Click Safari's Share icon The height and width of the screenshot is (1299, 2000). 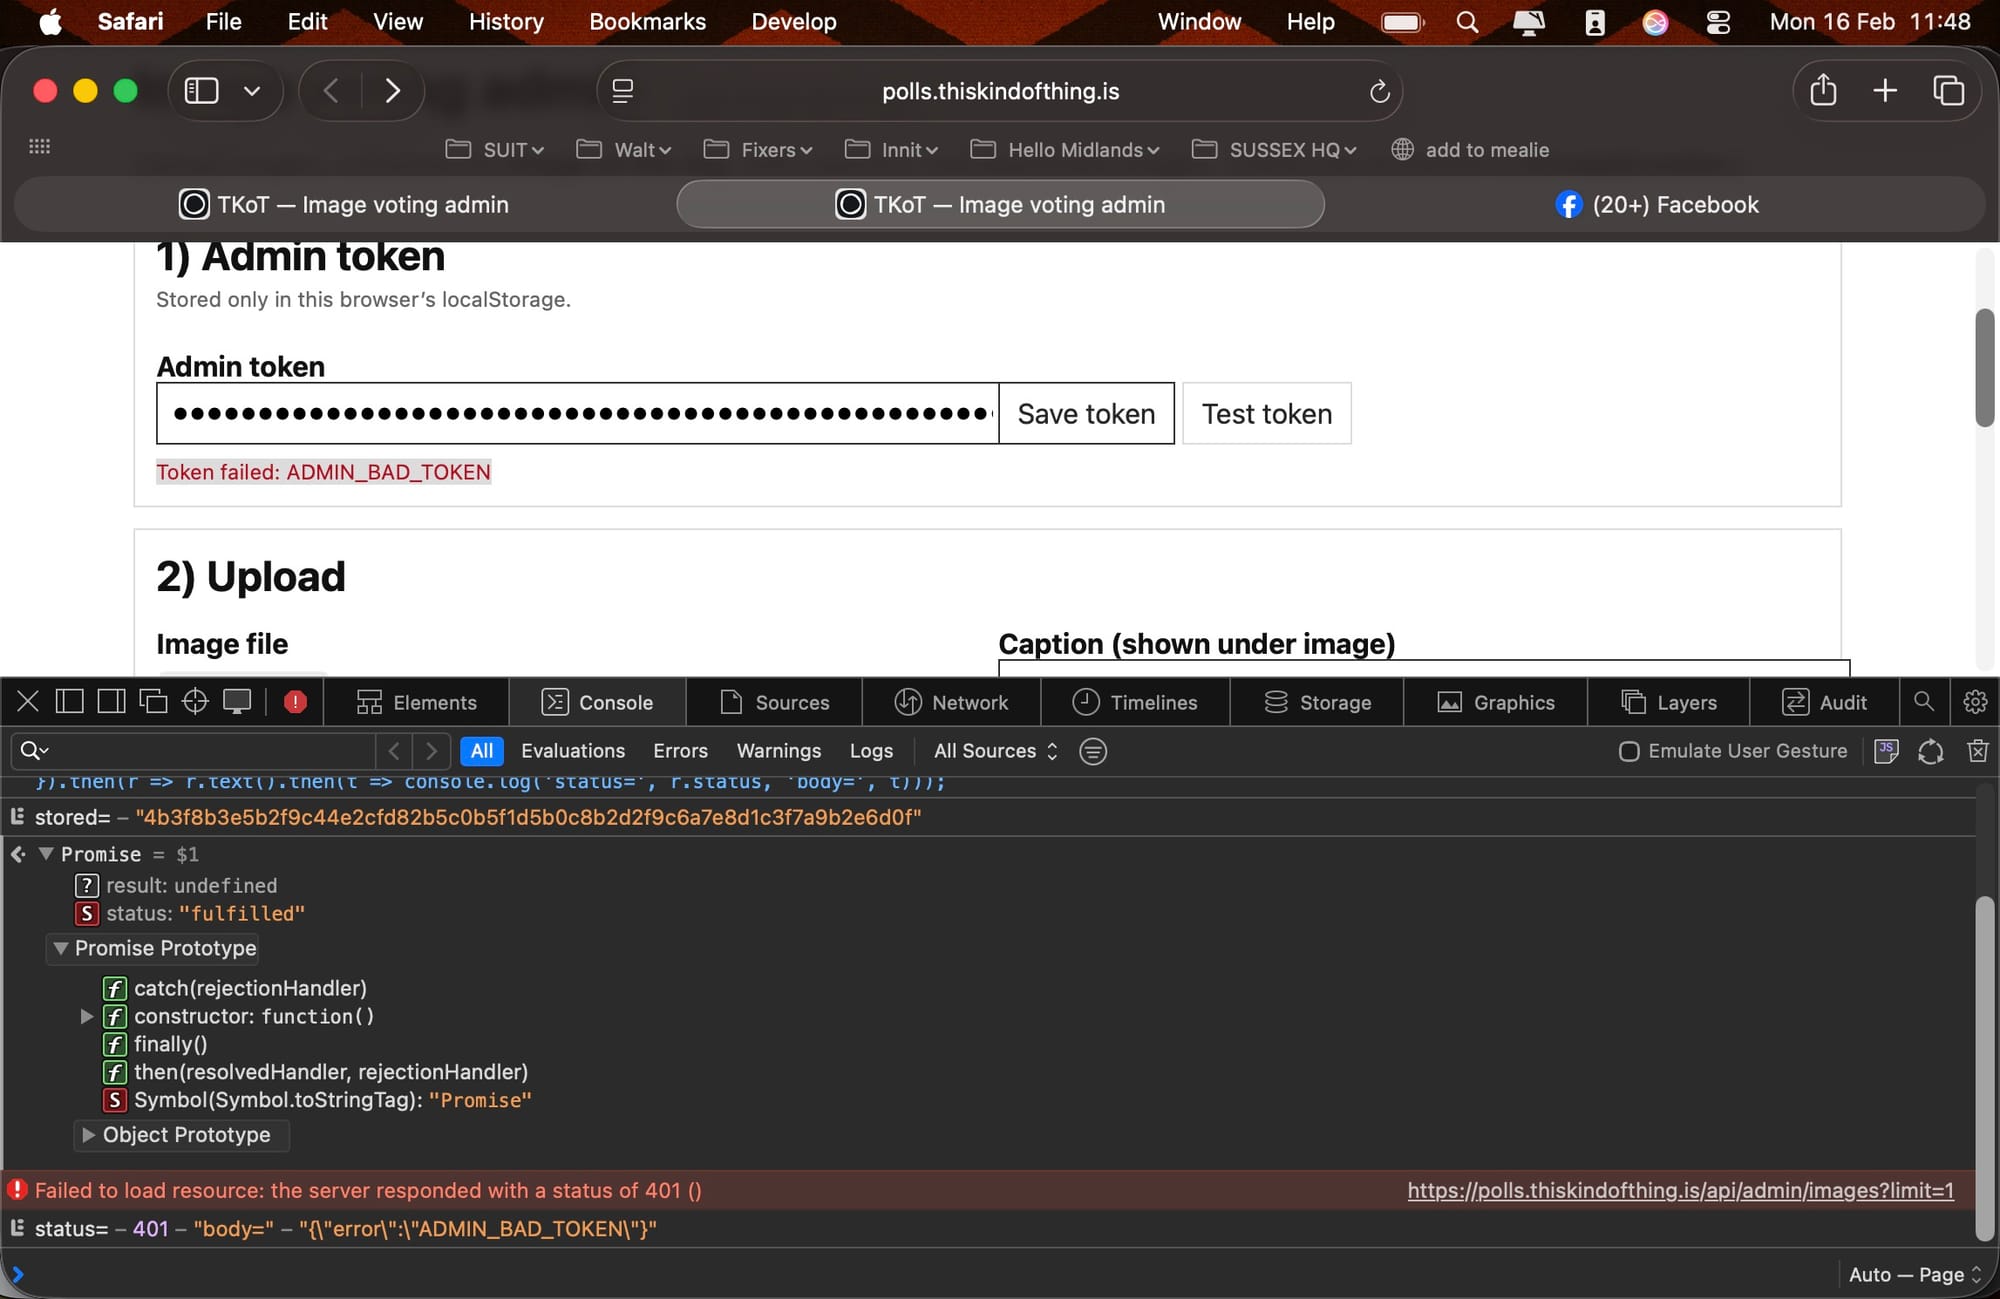(1823, 91)
